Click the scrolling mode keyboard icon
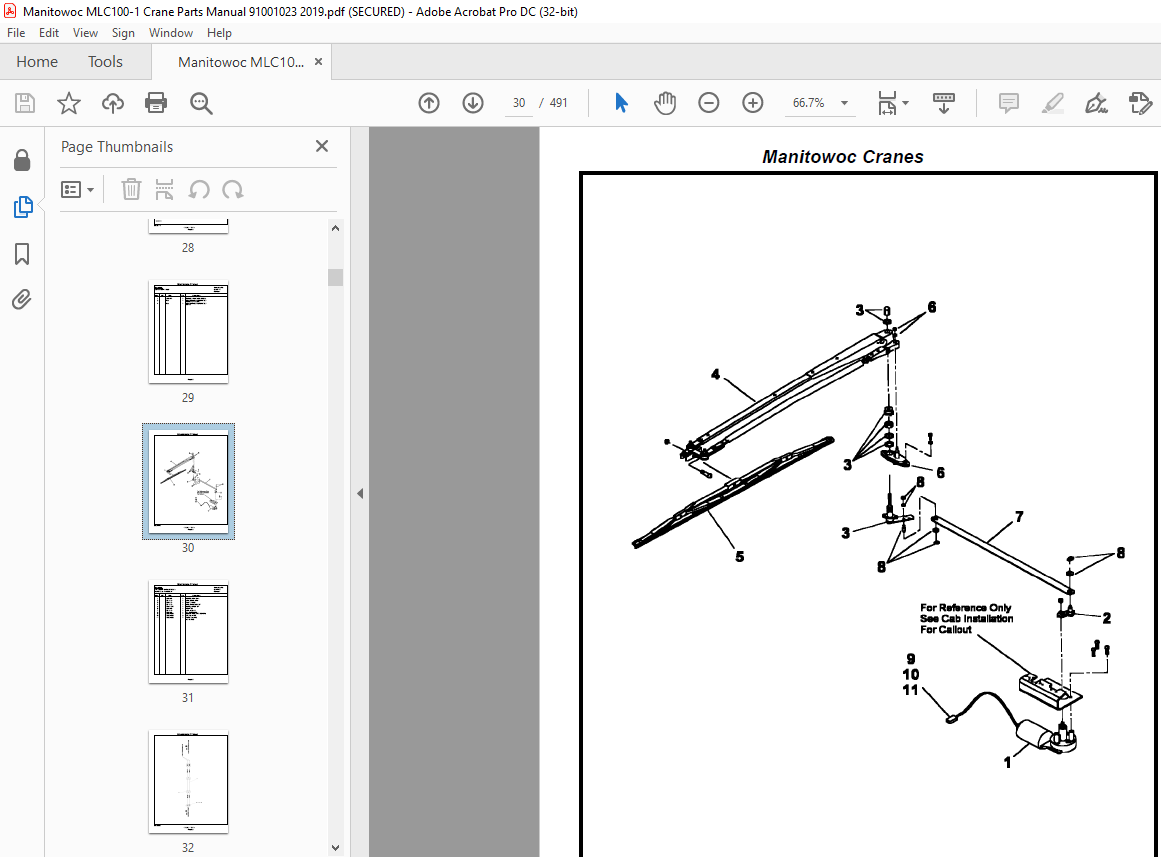 [x=943, y=103]
